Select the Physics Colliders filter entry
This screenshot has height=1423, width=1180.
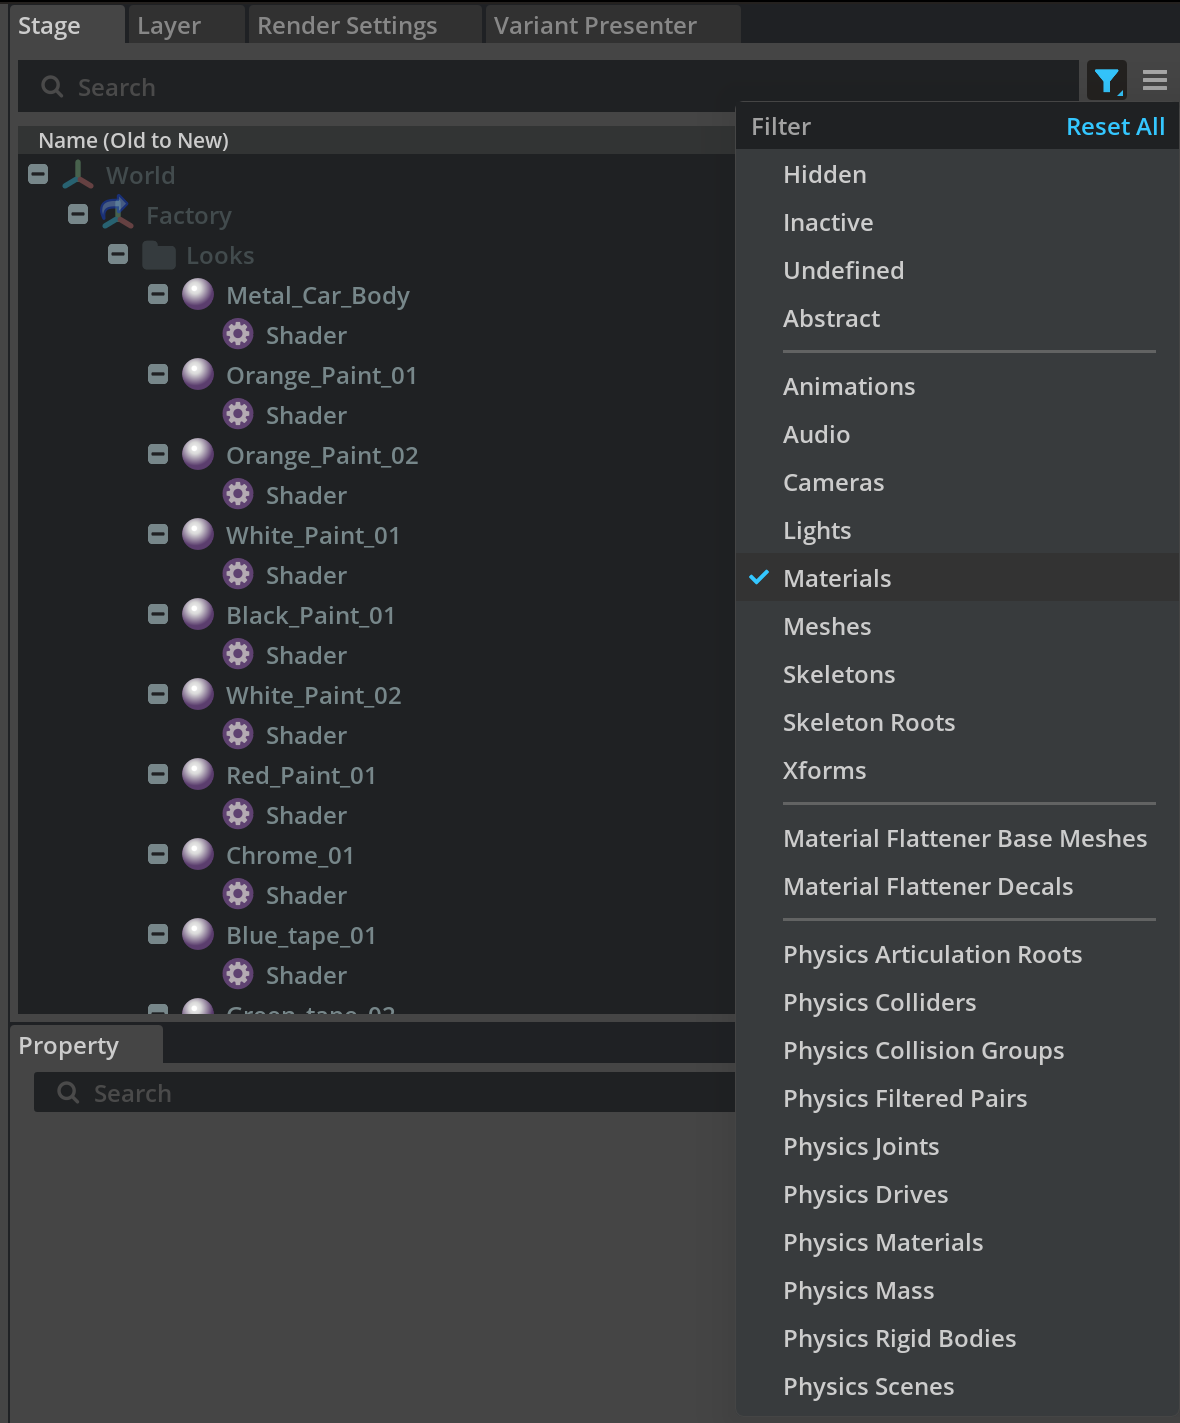879,1002
